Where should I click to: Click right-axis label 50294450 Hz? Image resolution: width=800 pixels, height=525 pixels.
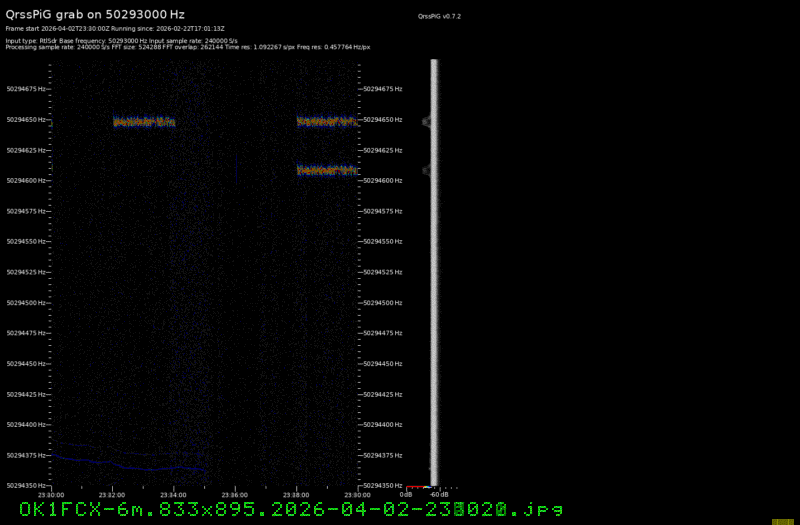pyautogui.click(x=383, y=364)
